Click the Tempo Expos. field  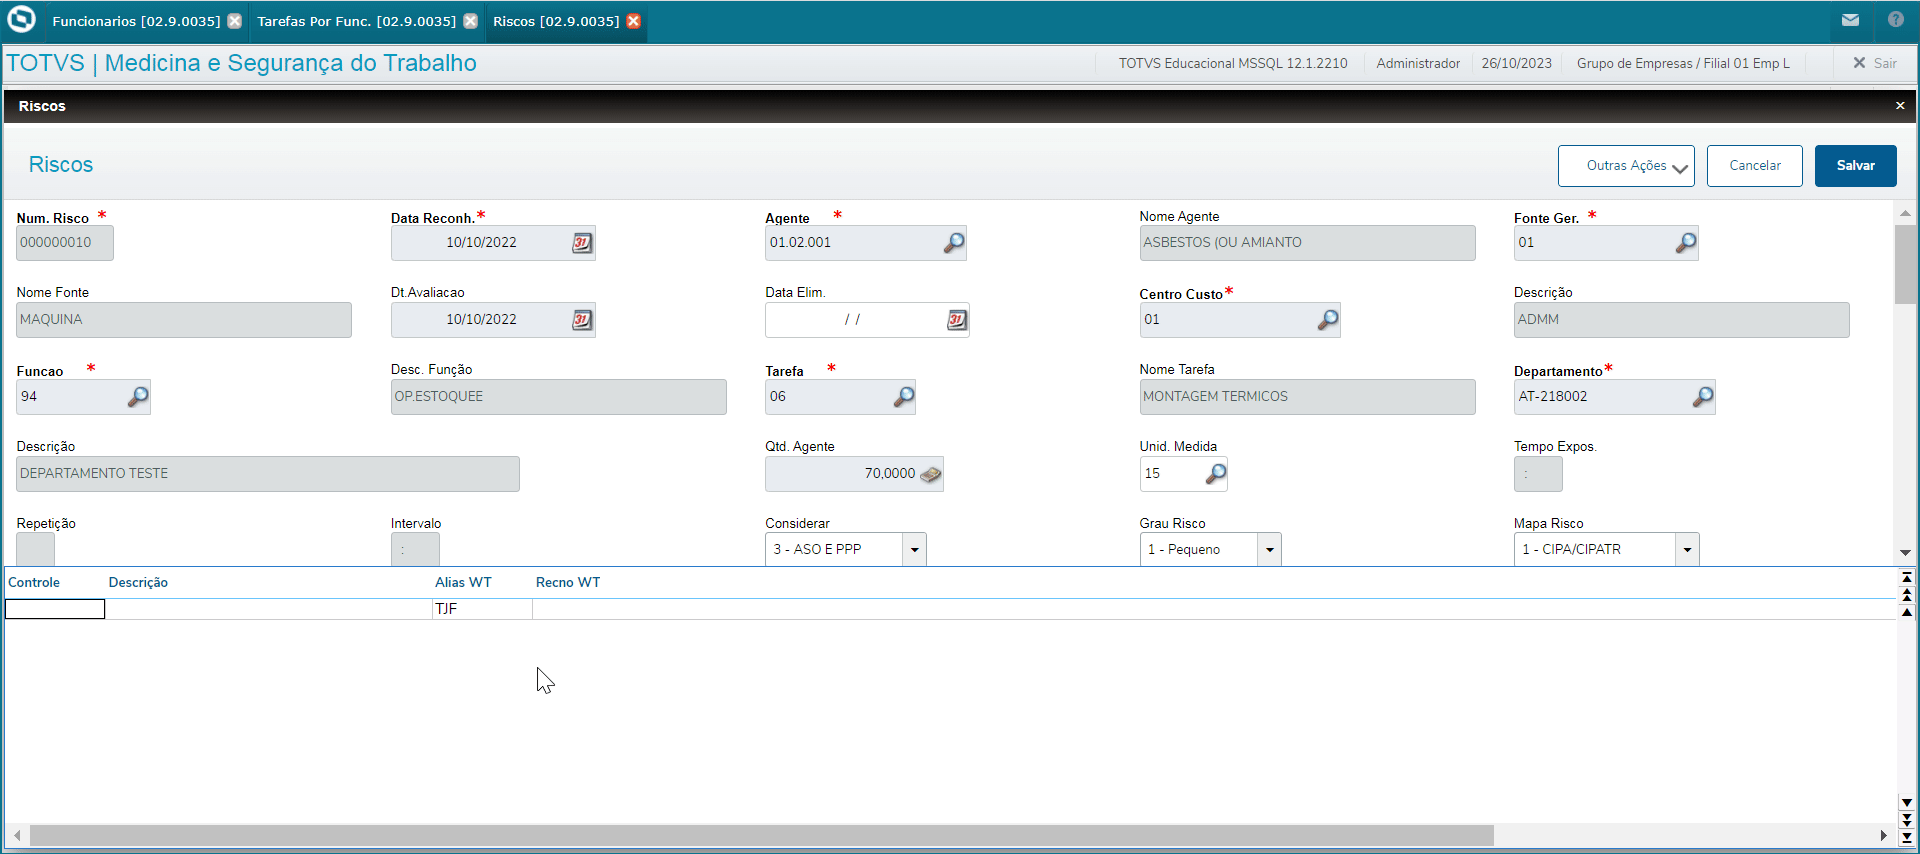click(x=1538, y=474)
